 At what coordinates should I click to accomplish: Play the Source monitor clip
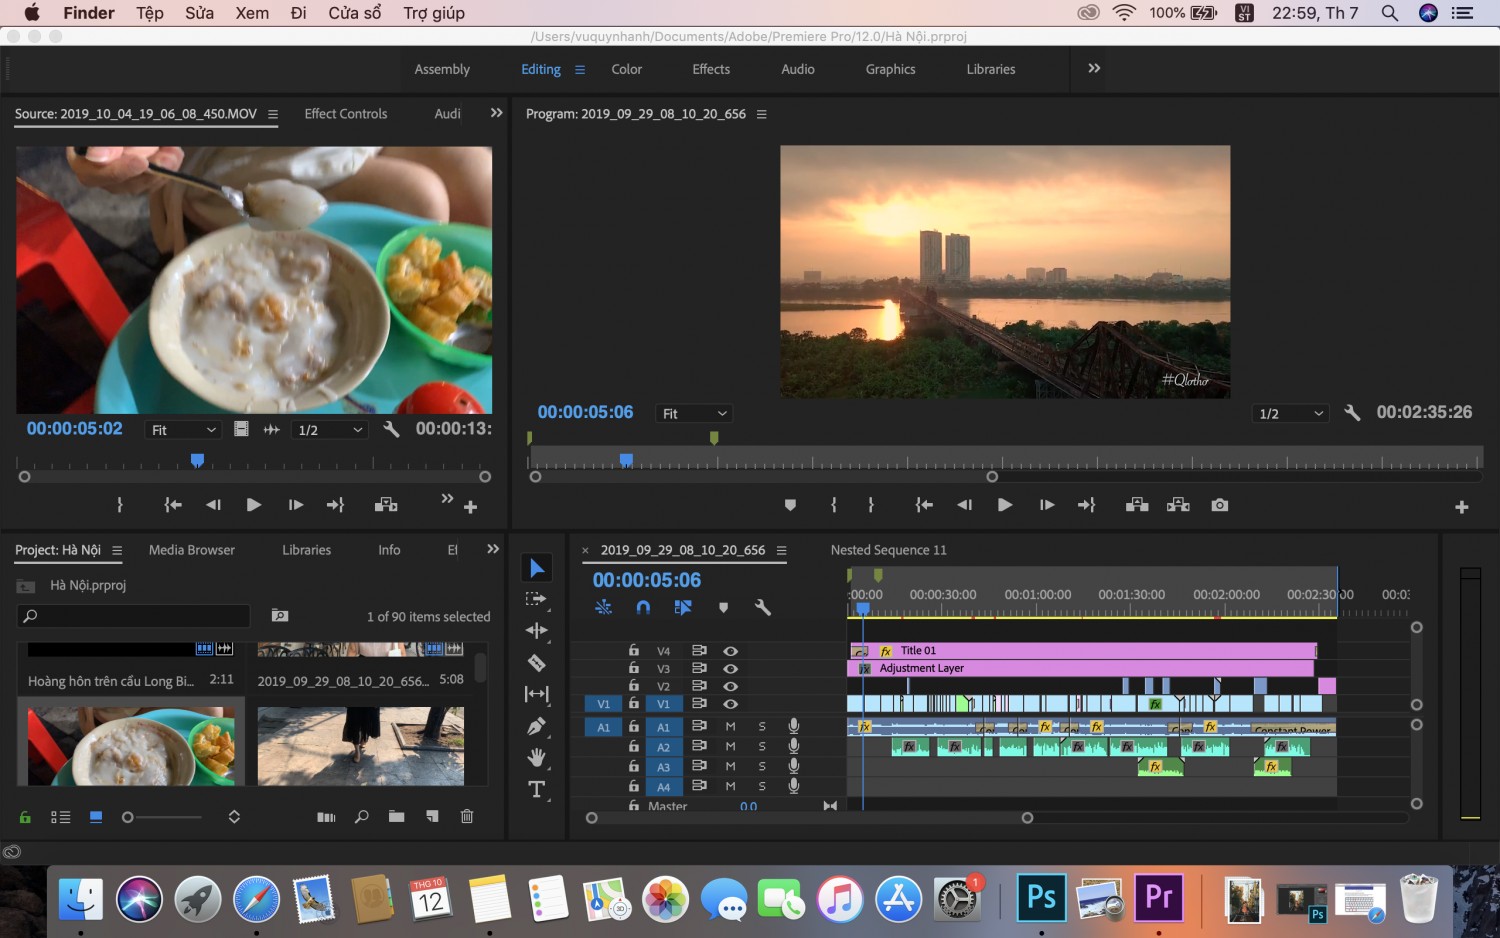(x=254, y=505)
